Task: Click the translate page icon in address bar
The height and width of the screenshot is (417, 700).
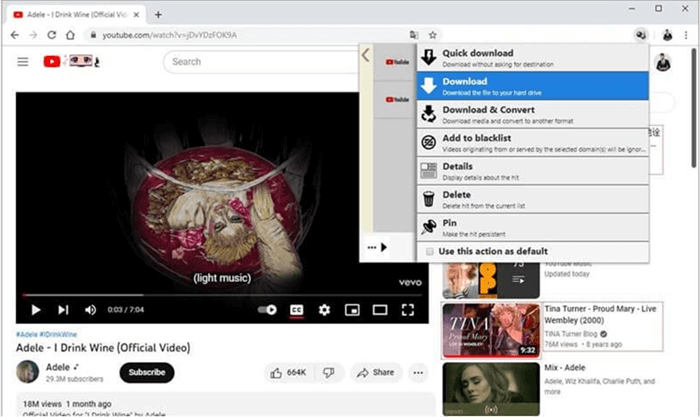Action: point(414,35)
